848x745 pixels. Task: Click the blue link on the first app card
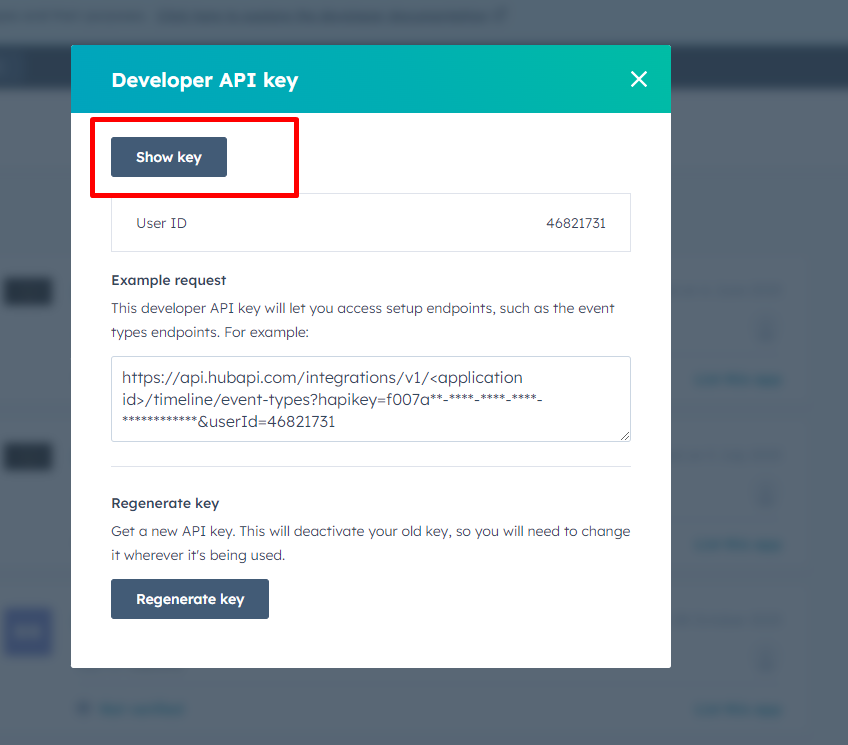(x=738, y=379)
